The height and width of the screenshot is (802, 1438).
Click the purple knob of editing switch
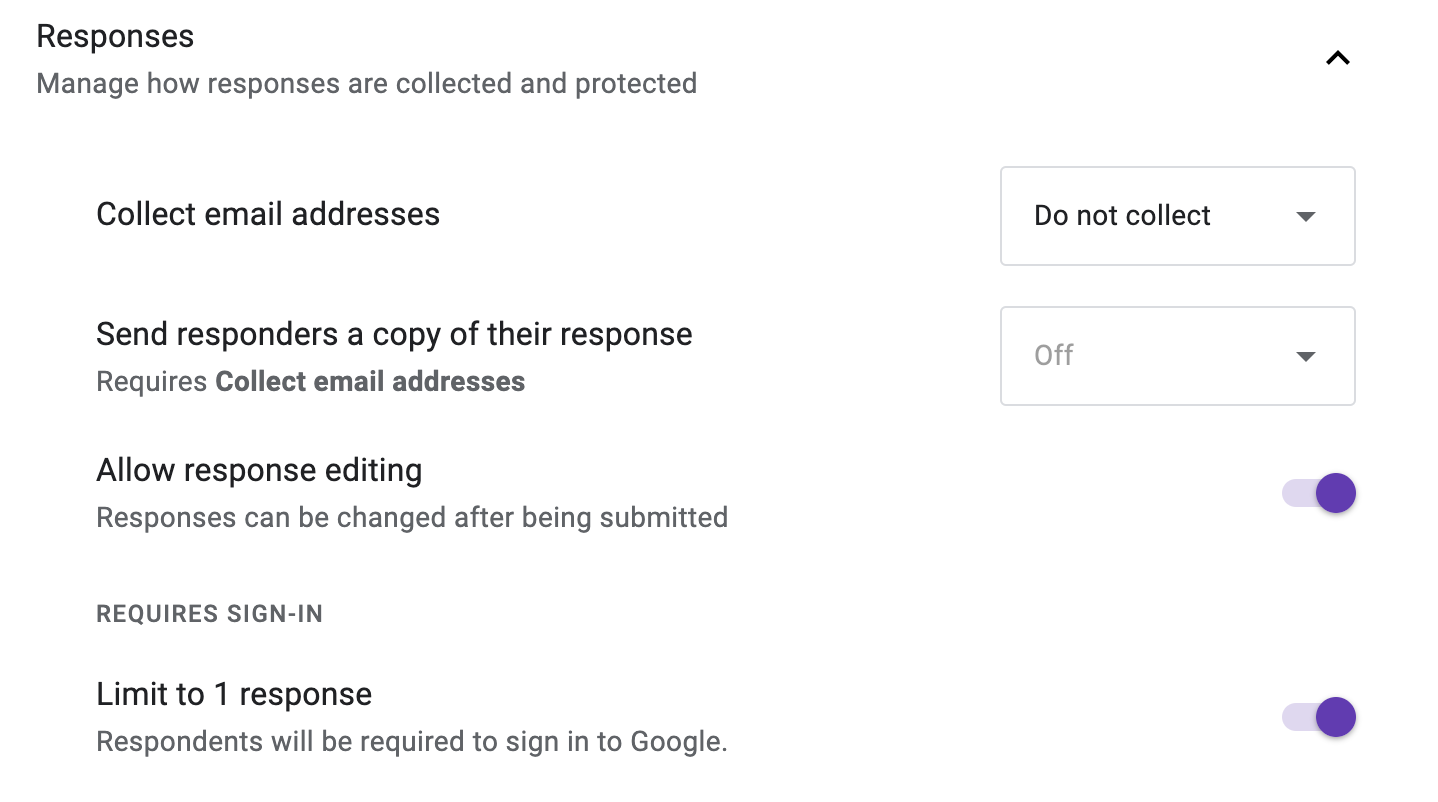click(x=1336, y=493)
